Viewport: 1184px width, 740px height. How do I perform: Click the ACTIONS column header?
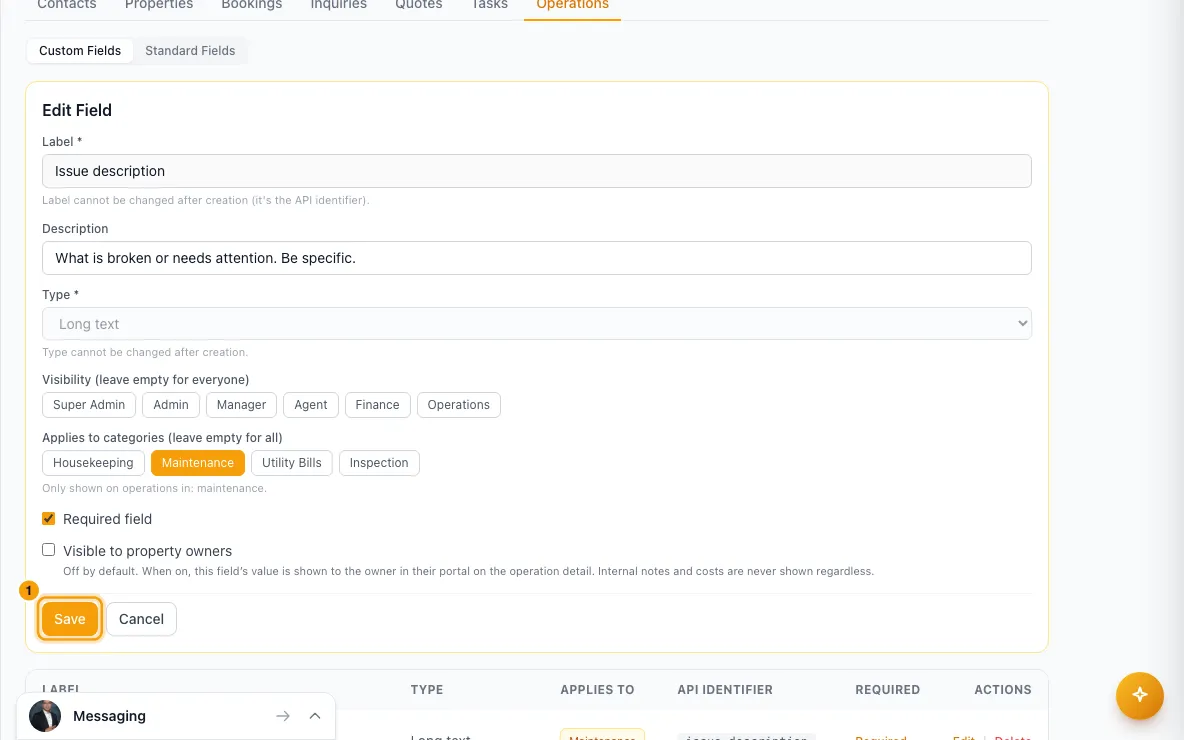point(1003,689)
